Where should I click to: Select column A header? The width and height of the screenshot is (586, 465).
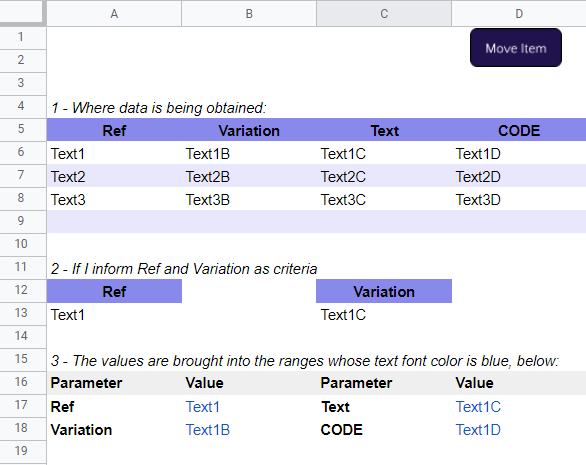(114, 14)
